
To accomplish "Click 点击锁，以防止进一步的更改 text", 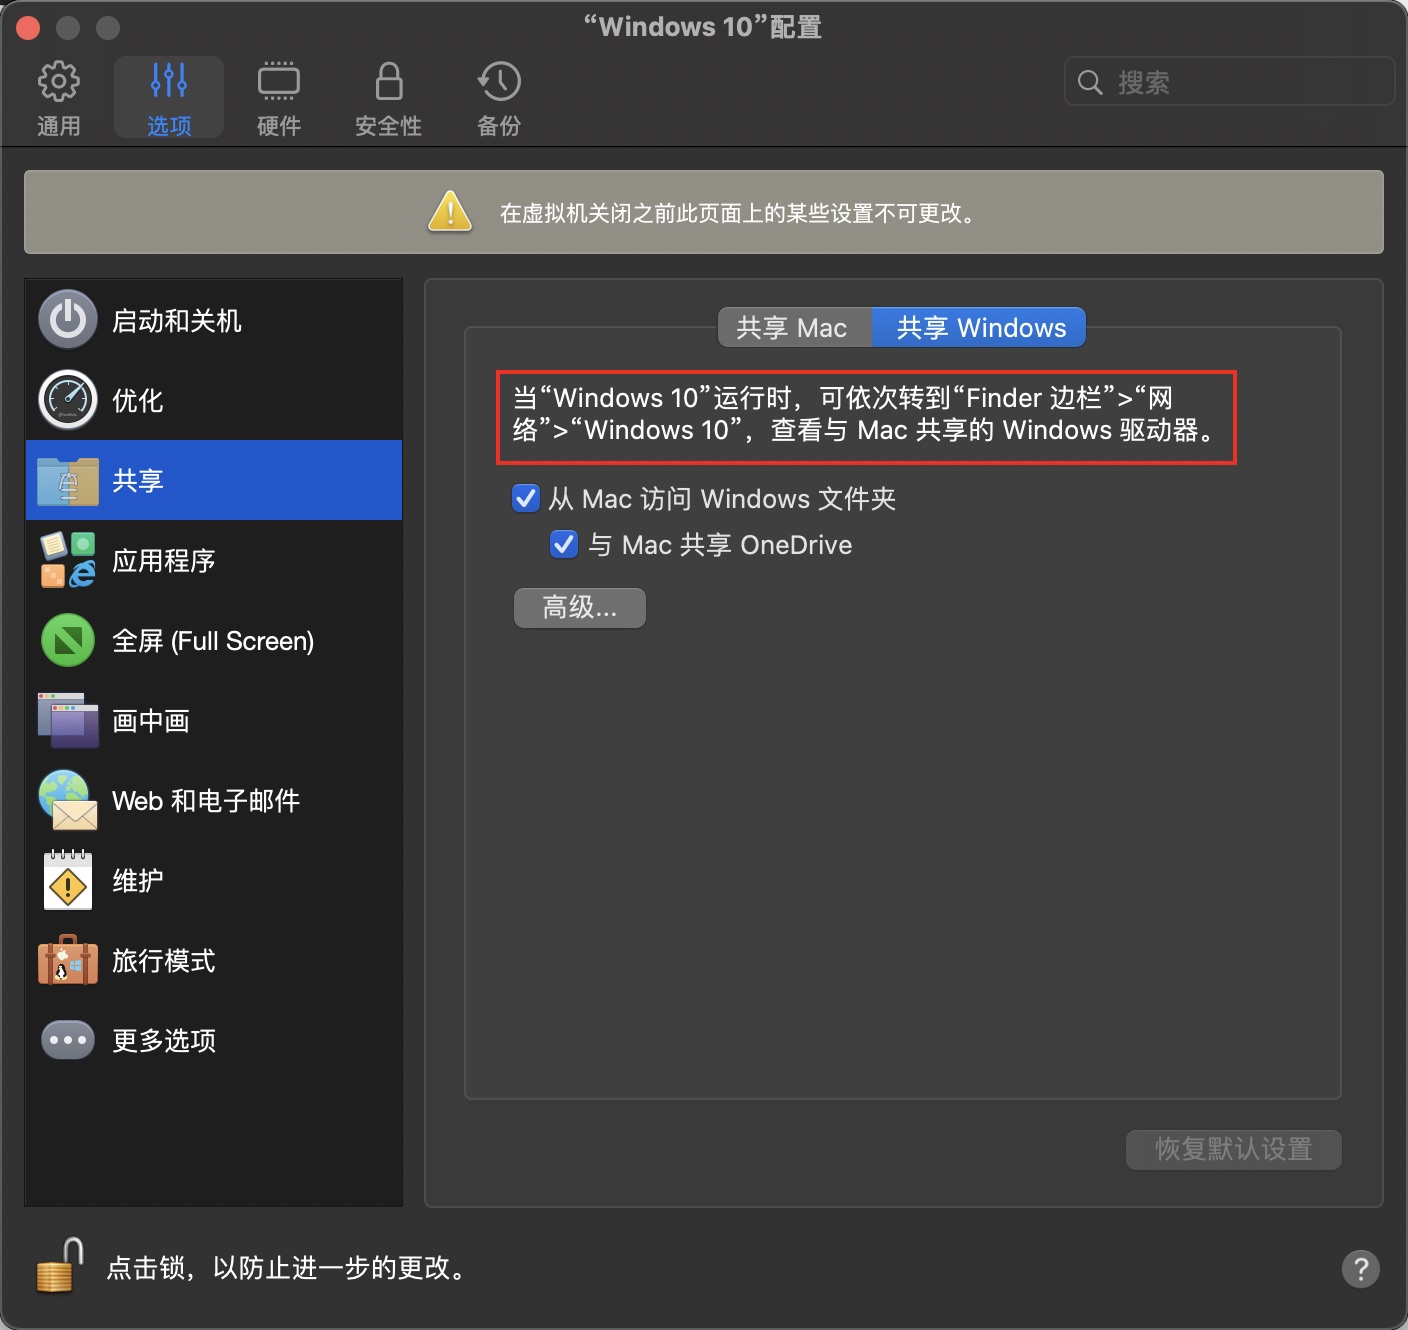I will tap(288, 1268).
